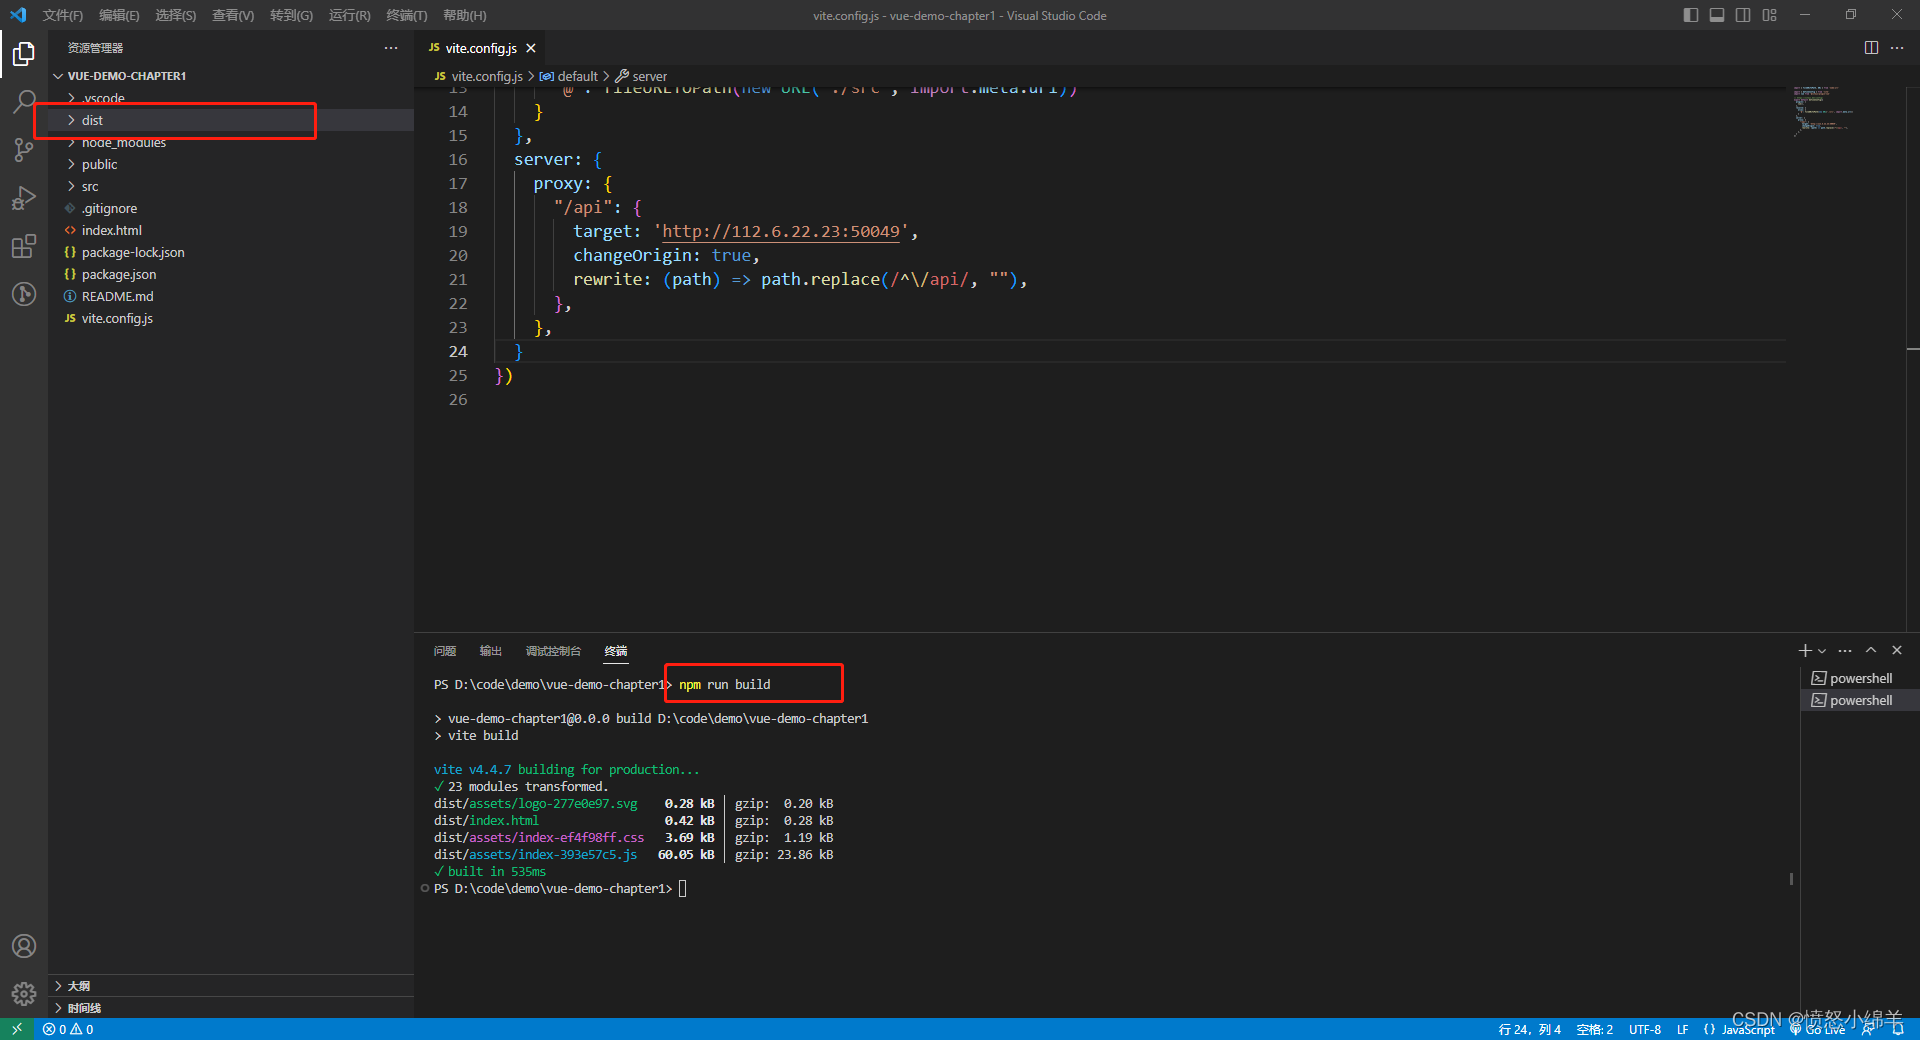Click the editor minimap preview
This screenshot has height=1040, width=1920.
(1822, 110)
